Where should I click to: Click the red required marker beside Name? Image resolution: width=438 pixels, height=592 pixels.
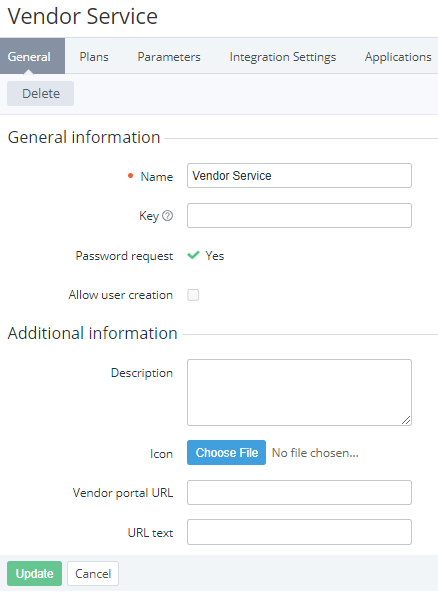point(130,176)
